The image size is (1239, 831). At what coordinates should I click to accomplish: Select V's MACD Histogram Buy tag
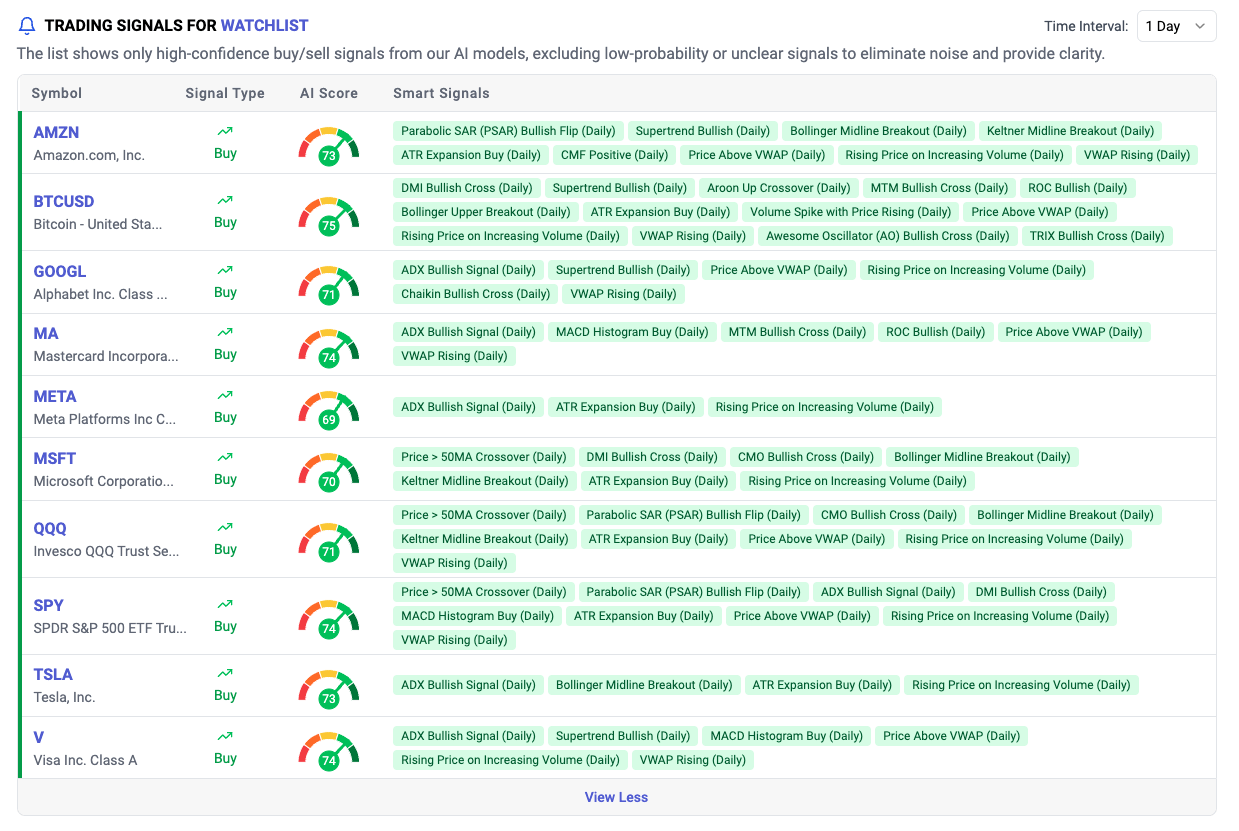point(786,736)
